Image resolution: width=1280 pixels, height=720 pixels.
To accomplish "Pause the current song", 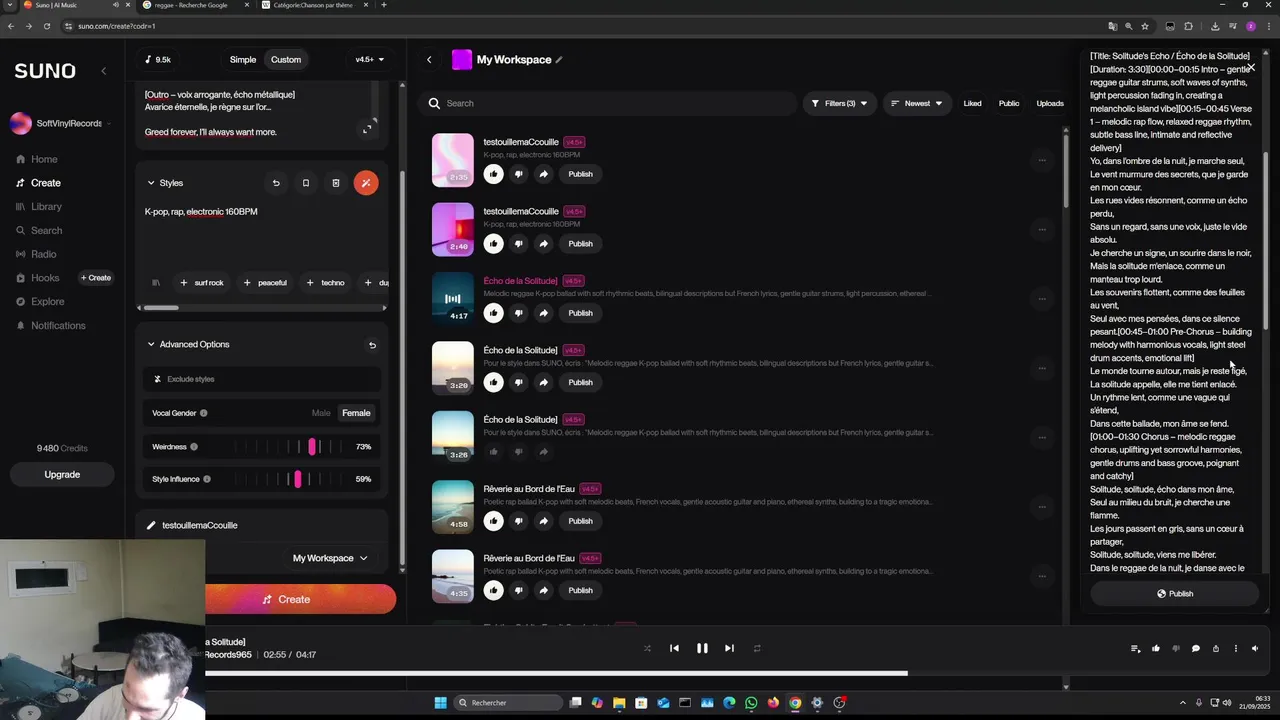I will point(702,648).
